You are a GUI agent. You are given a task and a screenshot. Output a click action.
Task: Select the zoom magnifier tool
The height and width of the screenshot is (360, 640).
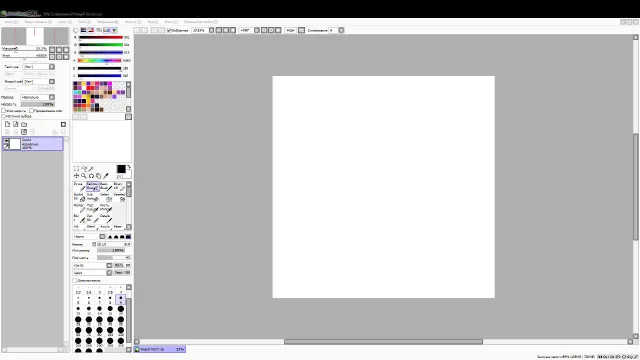click(x=84, y=176)
